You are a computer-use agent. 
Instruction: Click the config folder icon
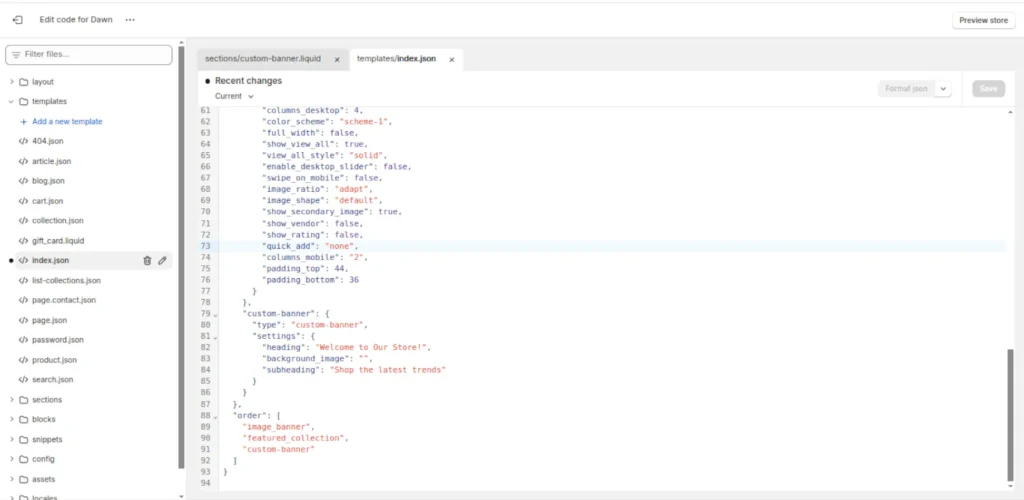click(24, 459)
